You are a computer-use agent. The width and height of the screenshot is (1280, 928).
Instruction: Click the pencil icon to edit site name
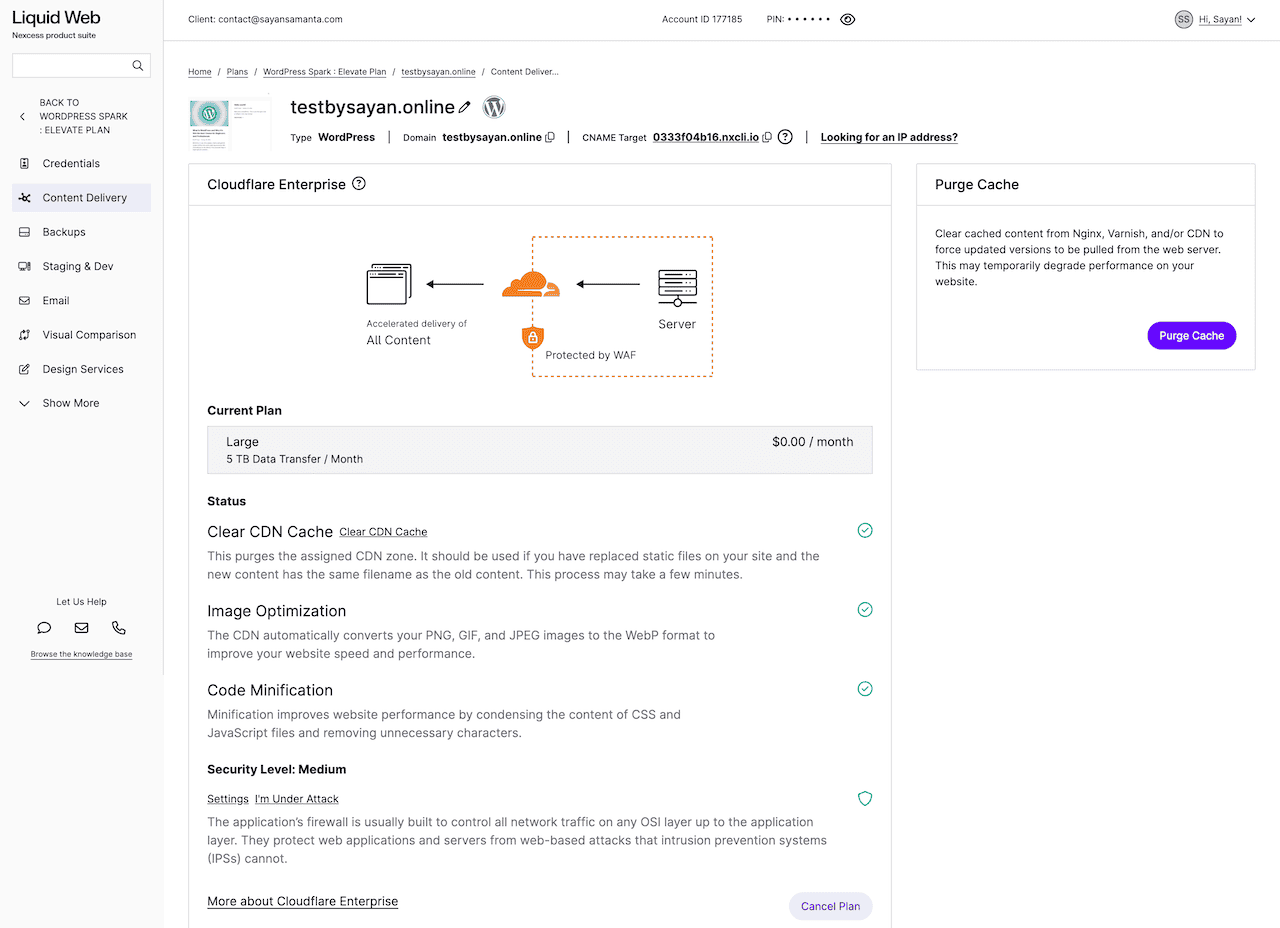pos(464,107)
